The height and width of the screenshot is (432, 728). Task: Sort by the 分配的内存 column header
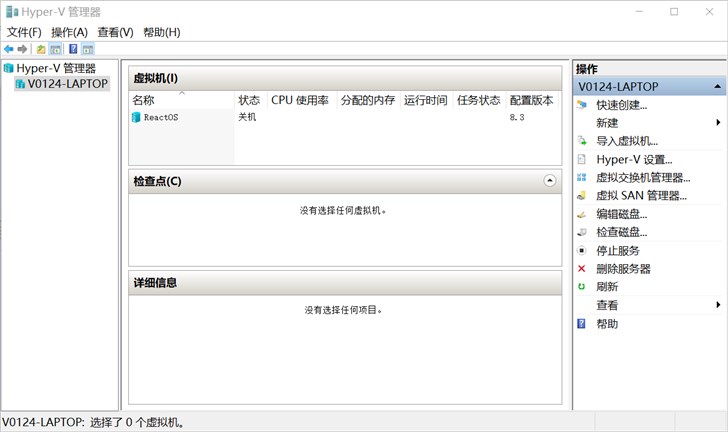(368, 100)
